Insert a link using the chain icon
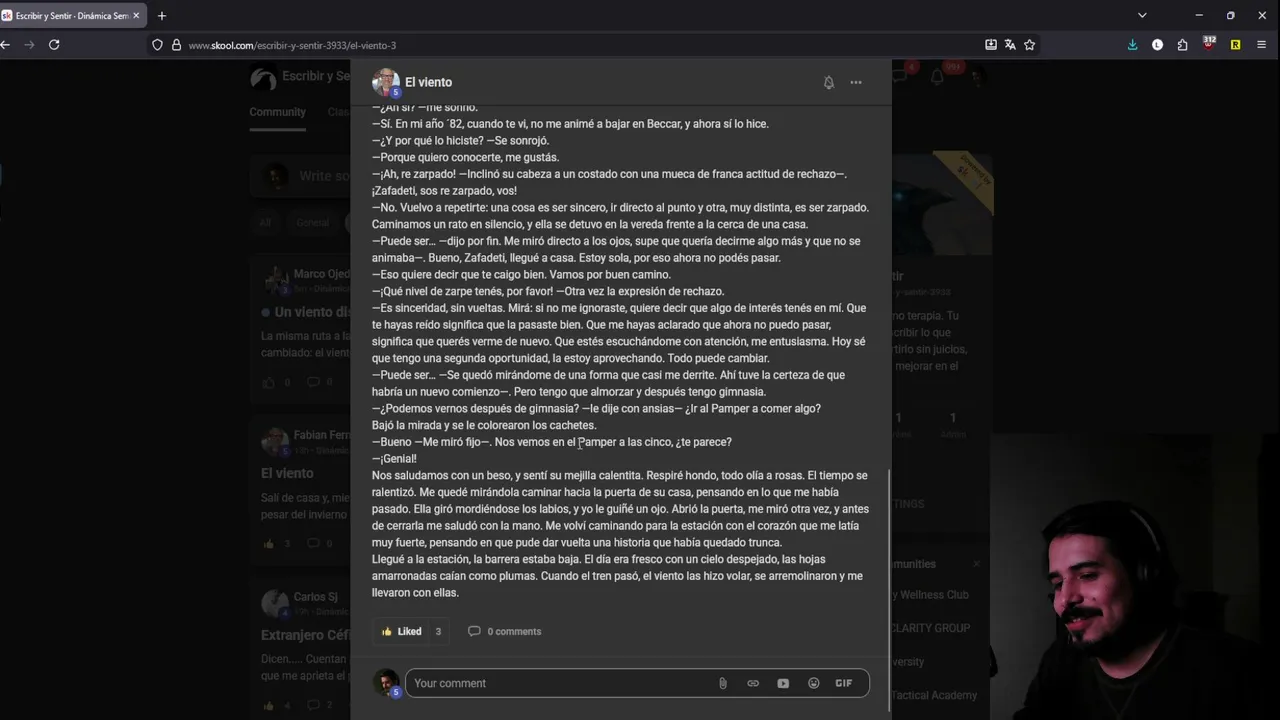This screenshot has height=720, width=1280. (x=753, y=683)
